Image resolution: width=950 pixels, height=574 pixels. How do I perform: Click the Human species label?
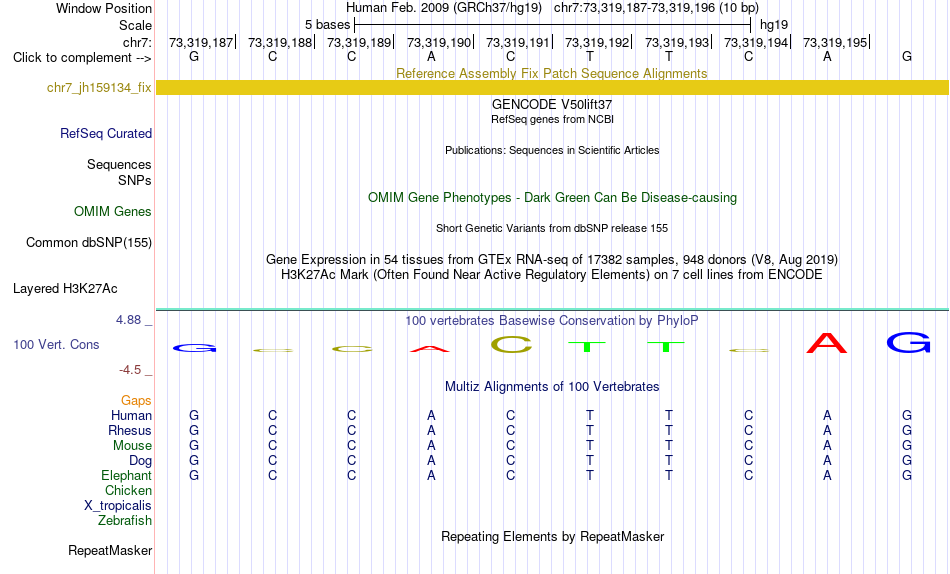click(x=131, y=415)
